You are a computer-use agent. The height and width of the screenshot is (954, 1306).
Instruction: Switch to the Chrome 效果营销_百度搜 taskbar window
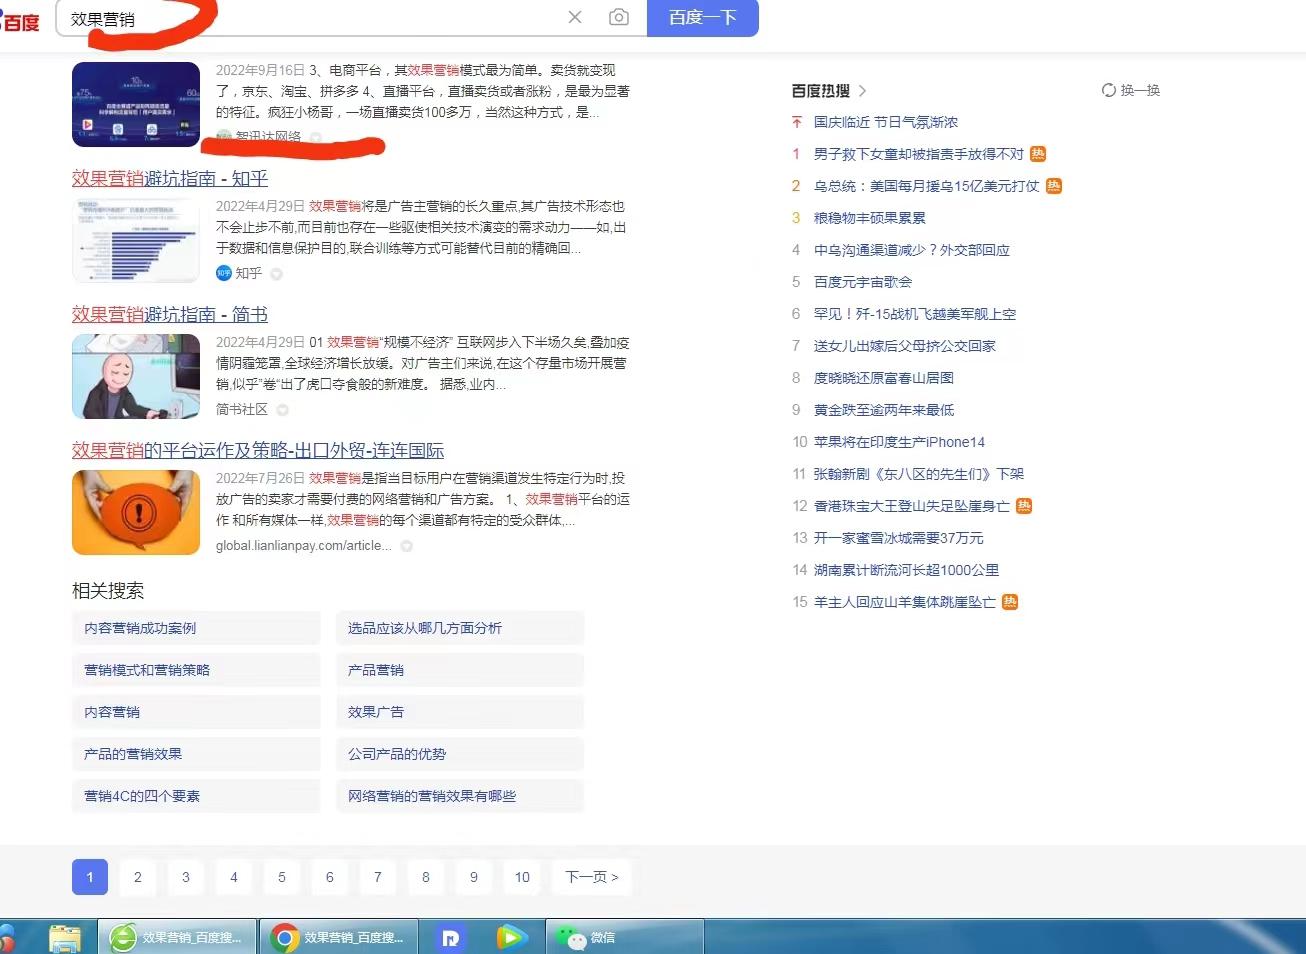(x=337, y=937)
